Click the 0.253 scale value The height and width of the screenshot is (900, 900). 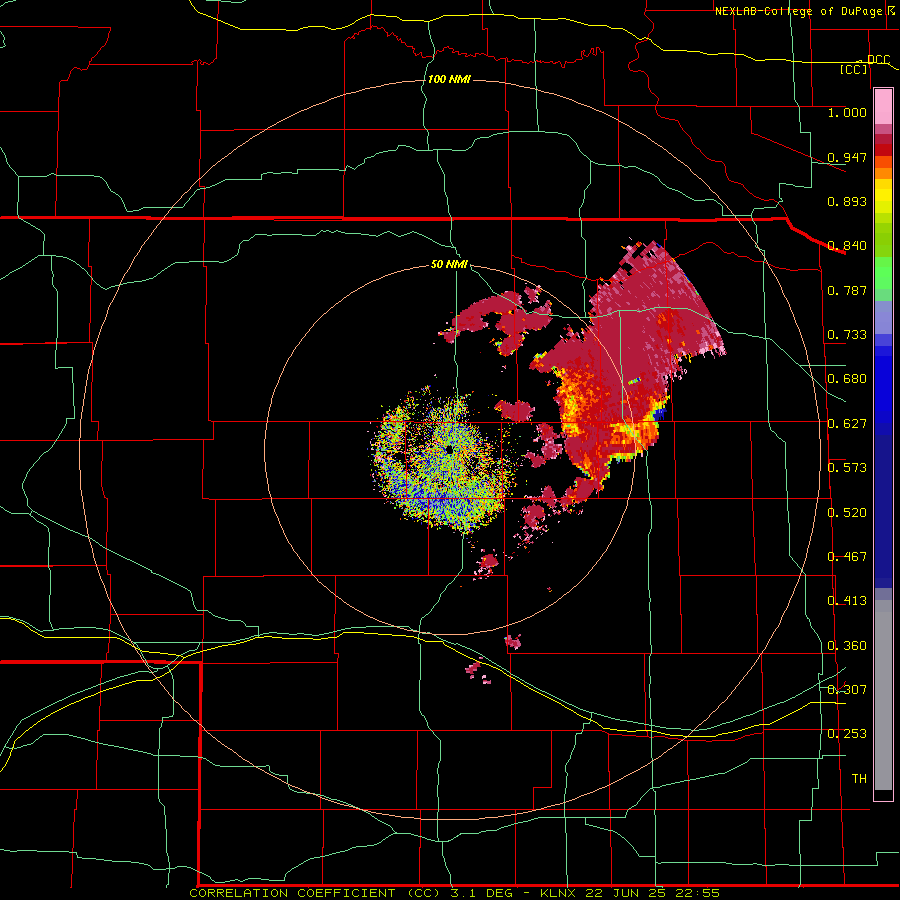[847, 734]
